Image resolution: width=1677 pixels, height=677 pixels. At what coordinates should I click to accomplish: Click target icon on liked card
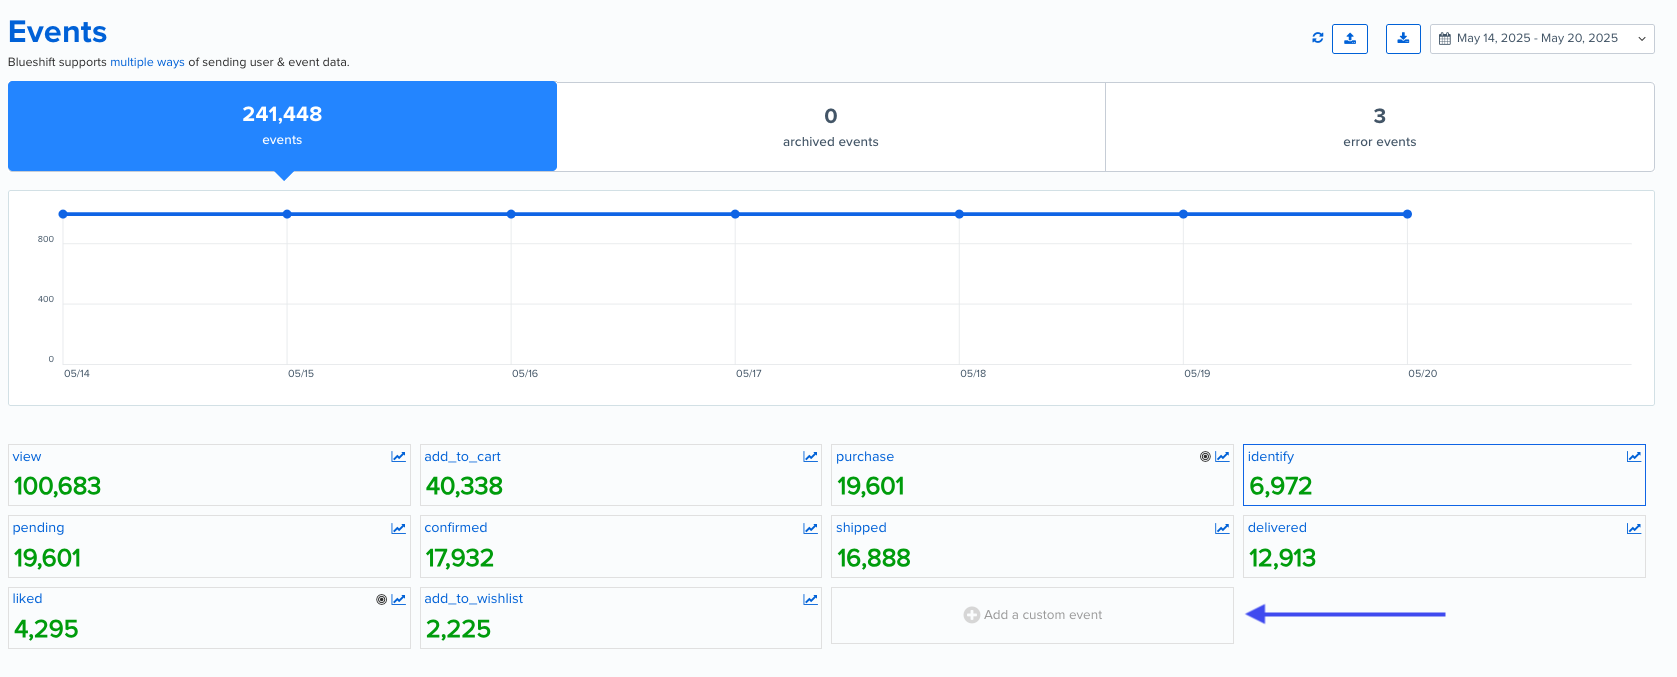[381, 600]
